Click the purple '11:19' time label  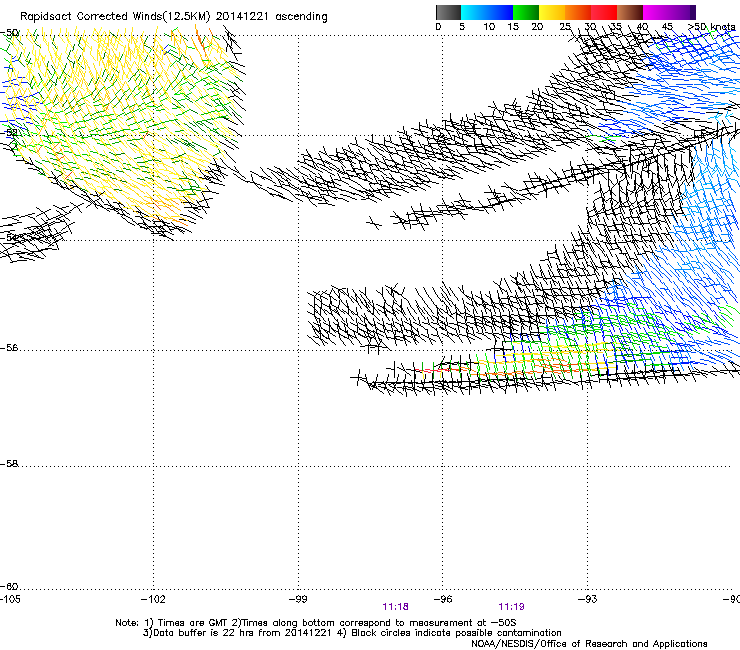[512, 607]
